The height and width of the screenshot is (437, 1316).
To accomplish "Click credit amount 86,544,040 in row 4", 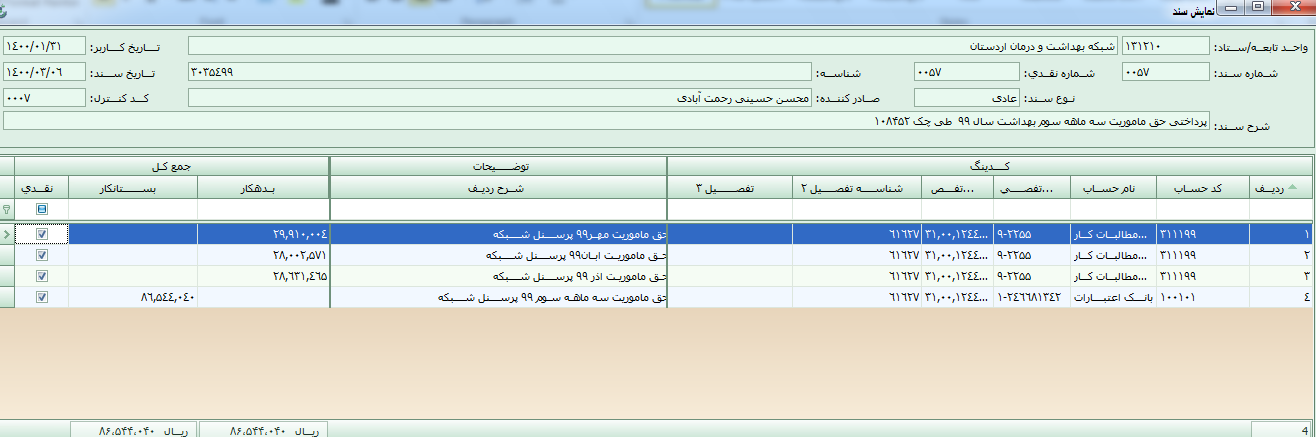I will coord(133,297).
